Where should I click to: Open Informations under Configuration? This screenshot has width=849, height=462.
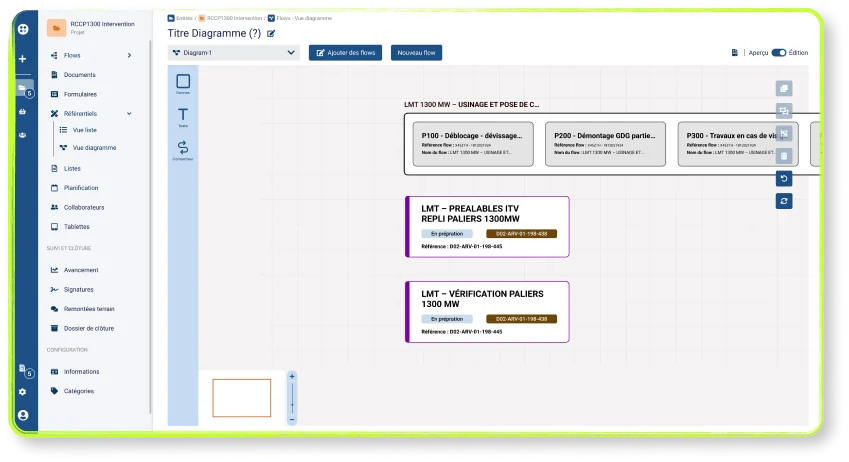(x=81, y=372)
